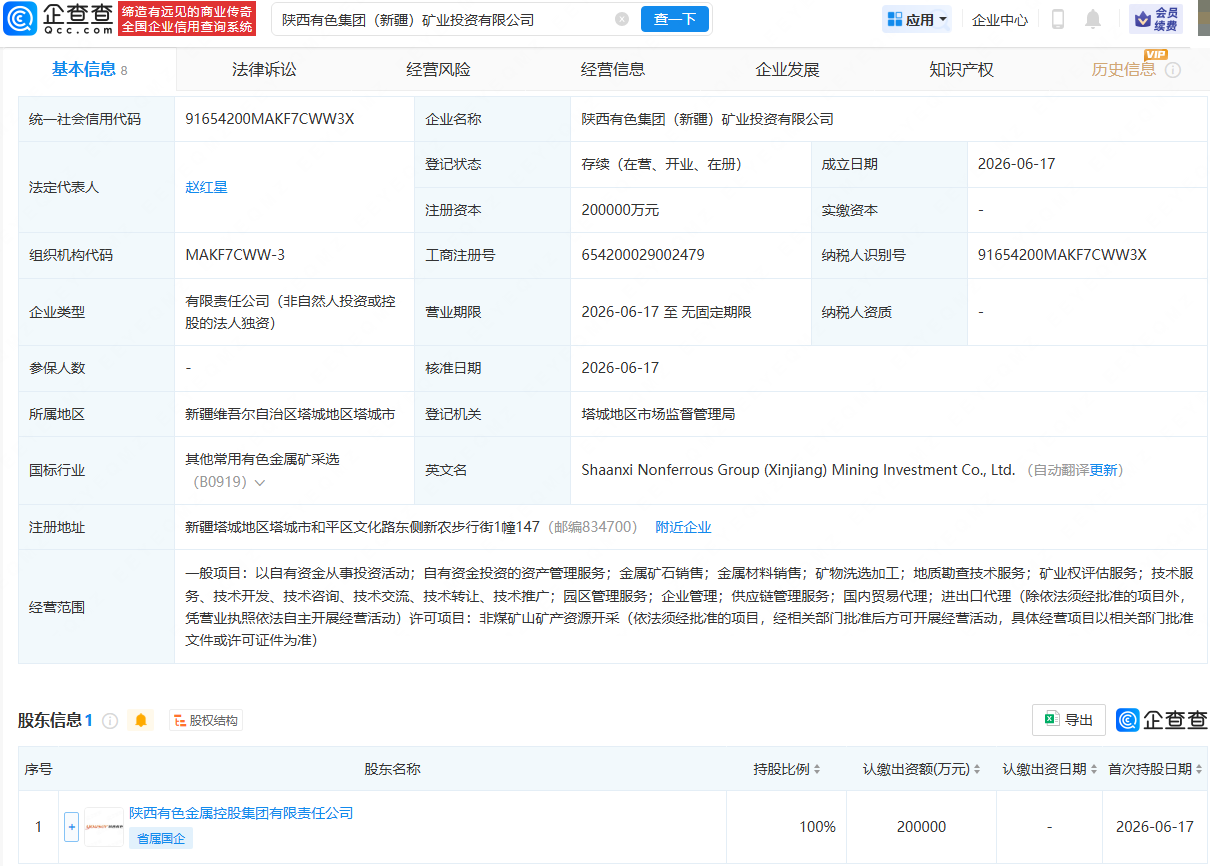Expand the industry code B0919 chevron
Viewport: 1210px width, 866px height.
click(x=260, y=482)
